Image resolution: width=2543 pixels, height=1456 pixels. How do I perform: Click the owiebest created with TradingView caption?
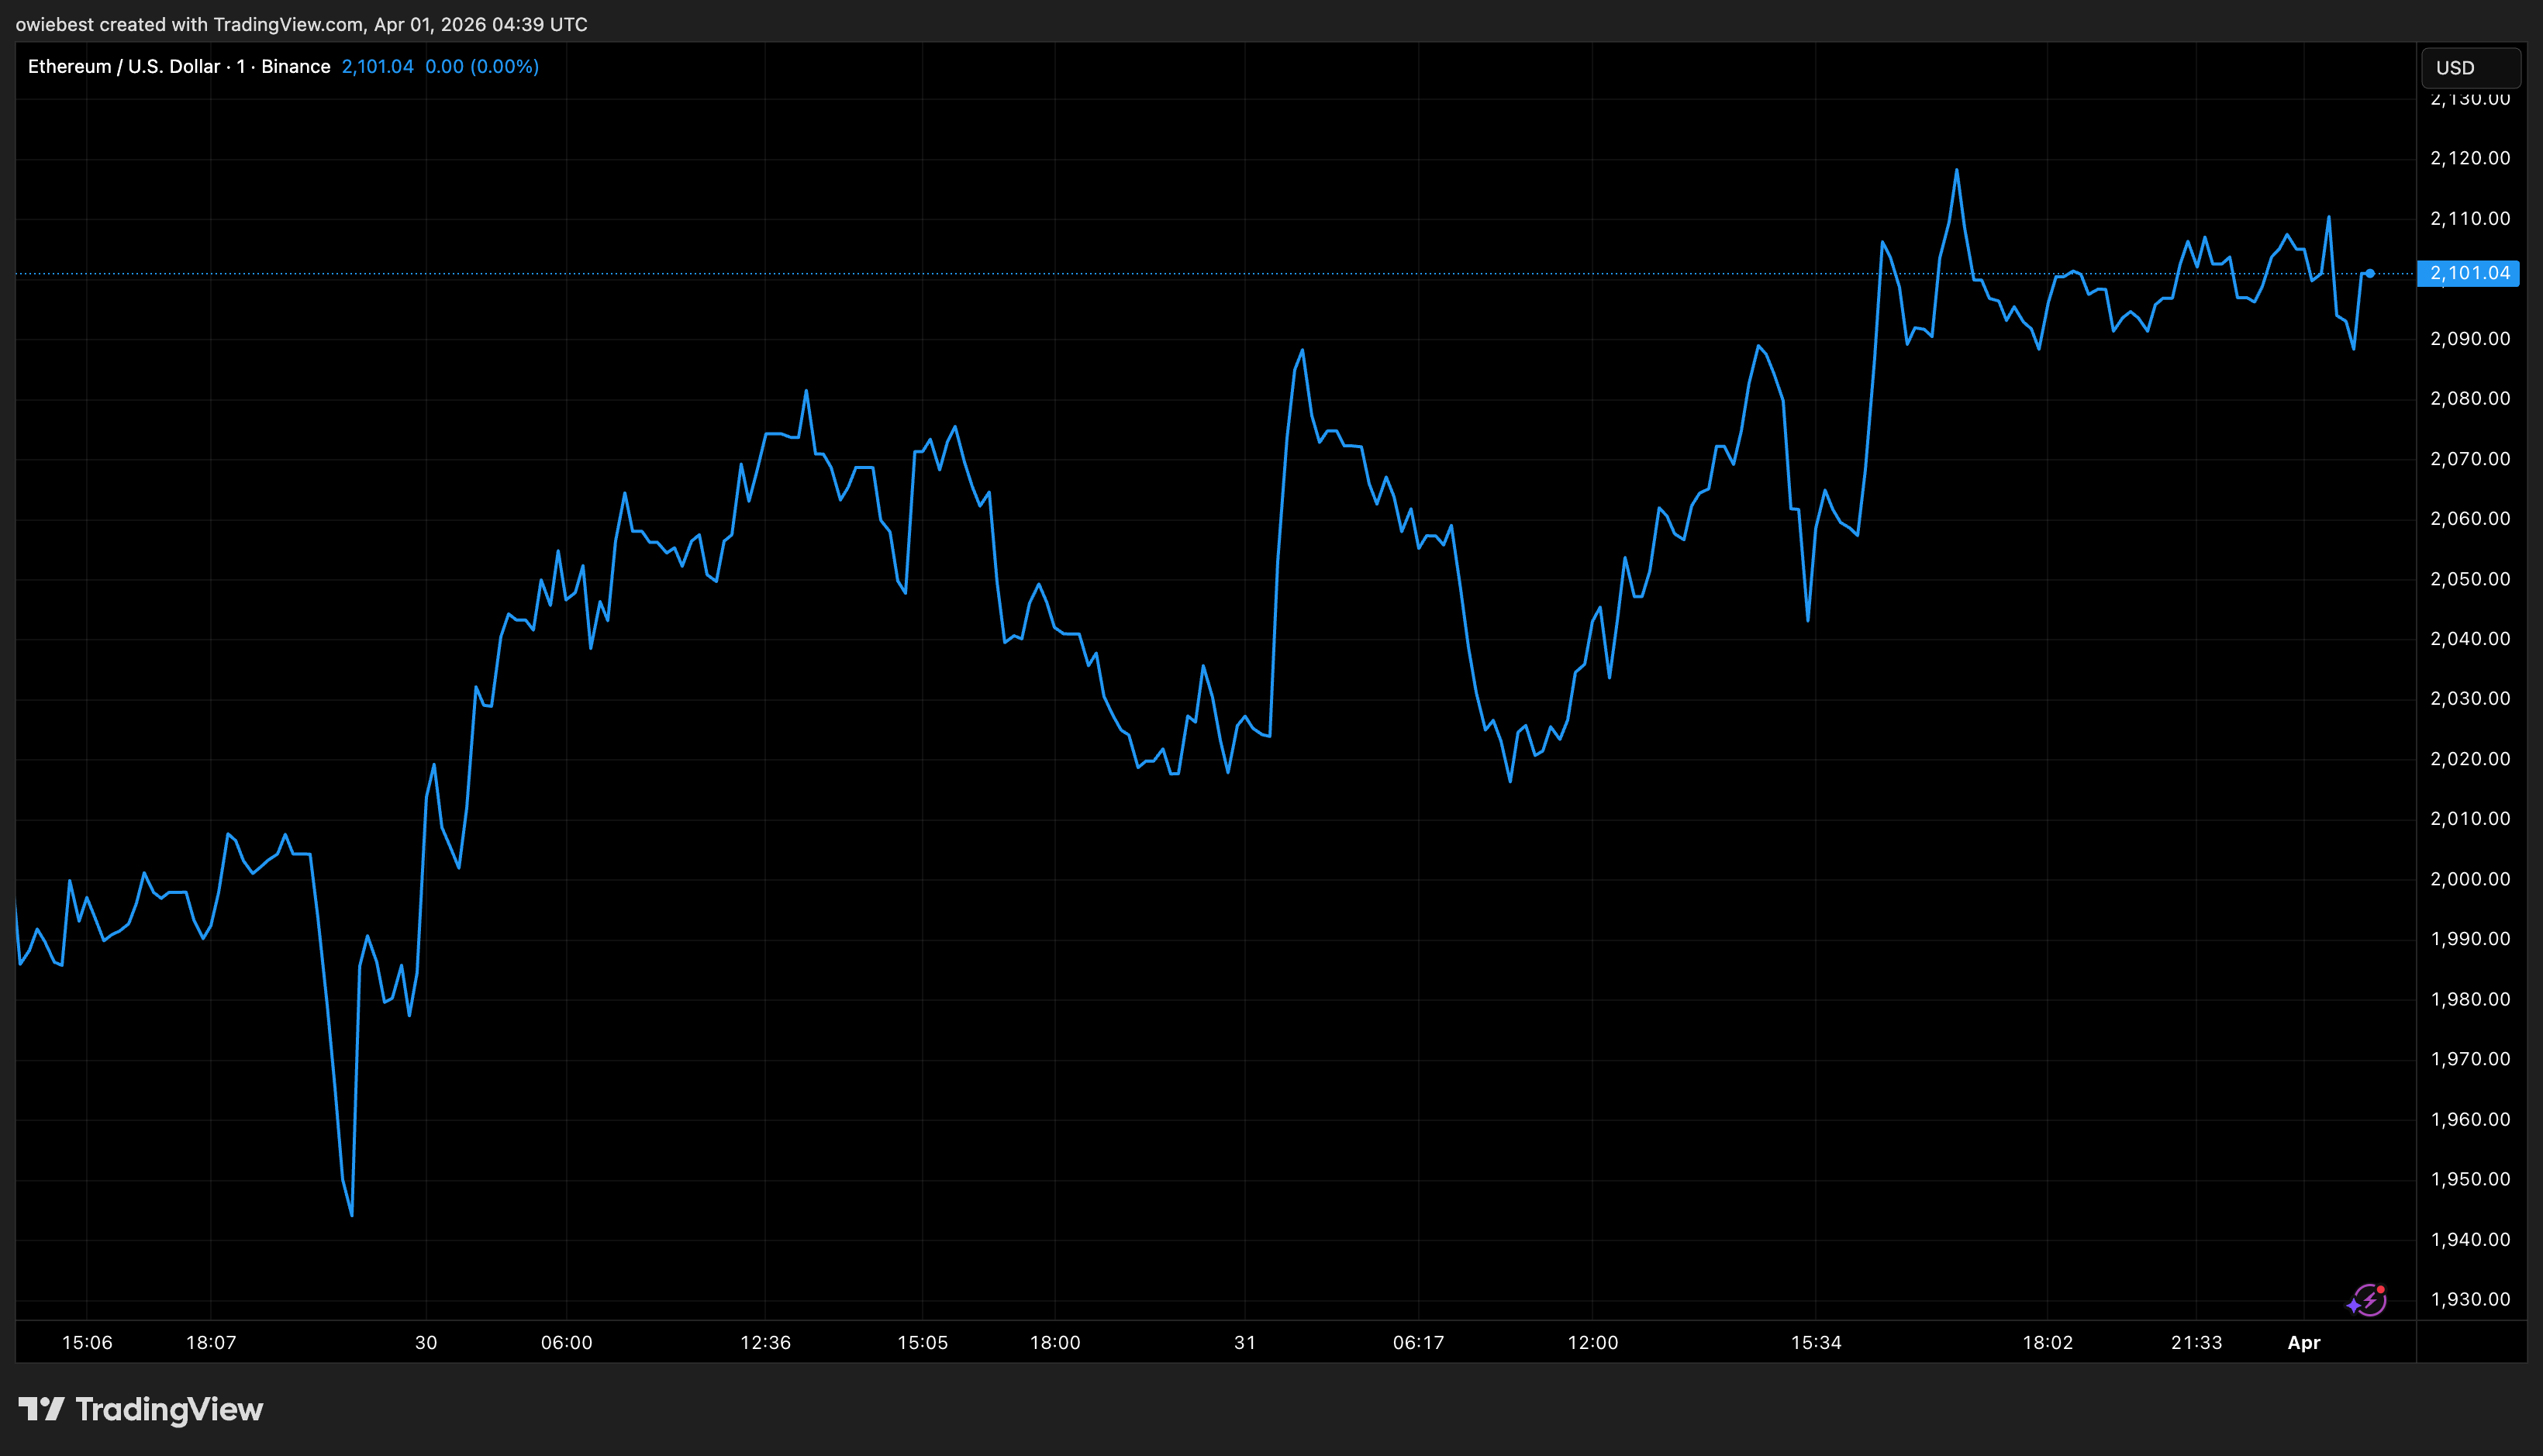301,24
